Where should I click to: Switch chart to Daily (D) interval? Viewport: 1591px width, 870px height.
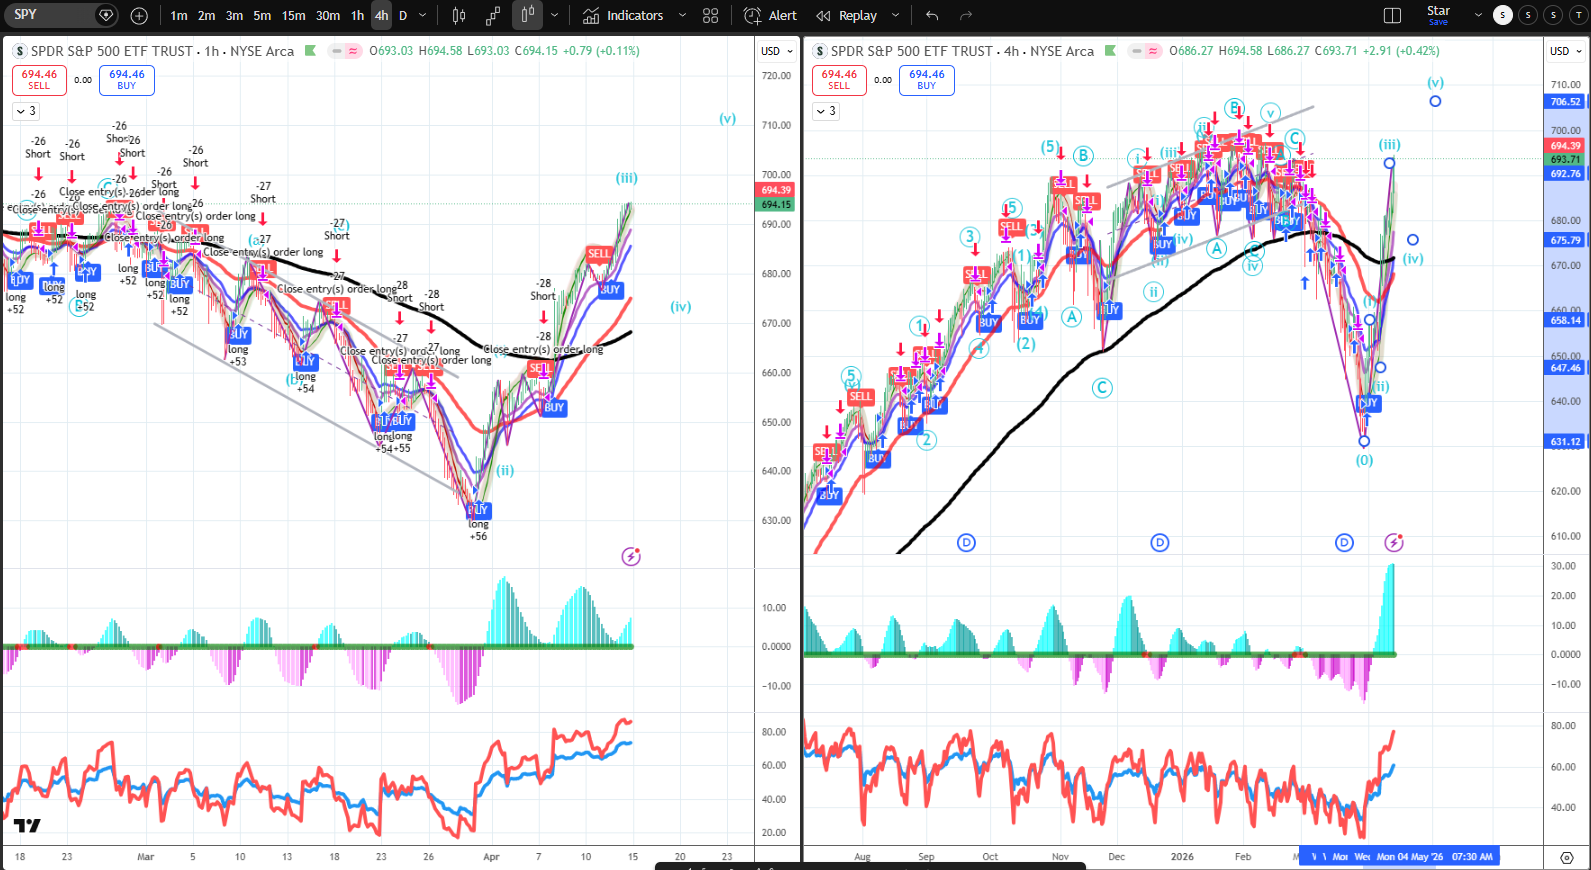[x=403, y=15]
